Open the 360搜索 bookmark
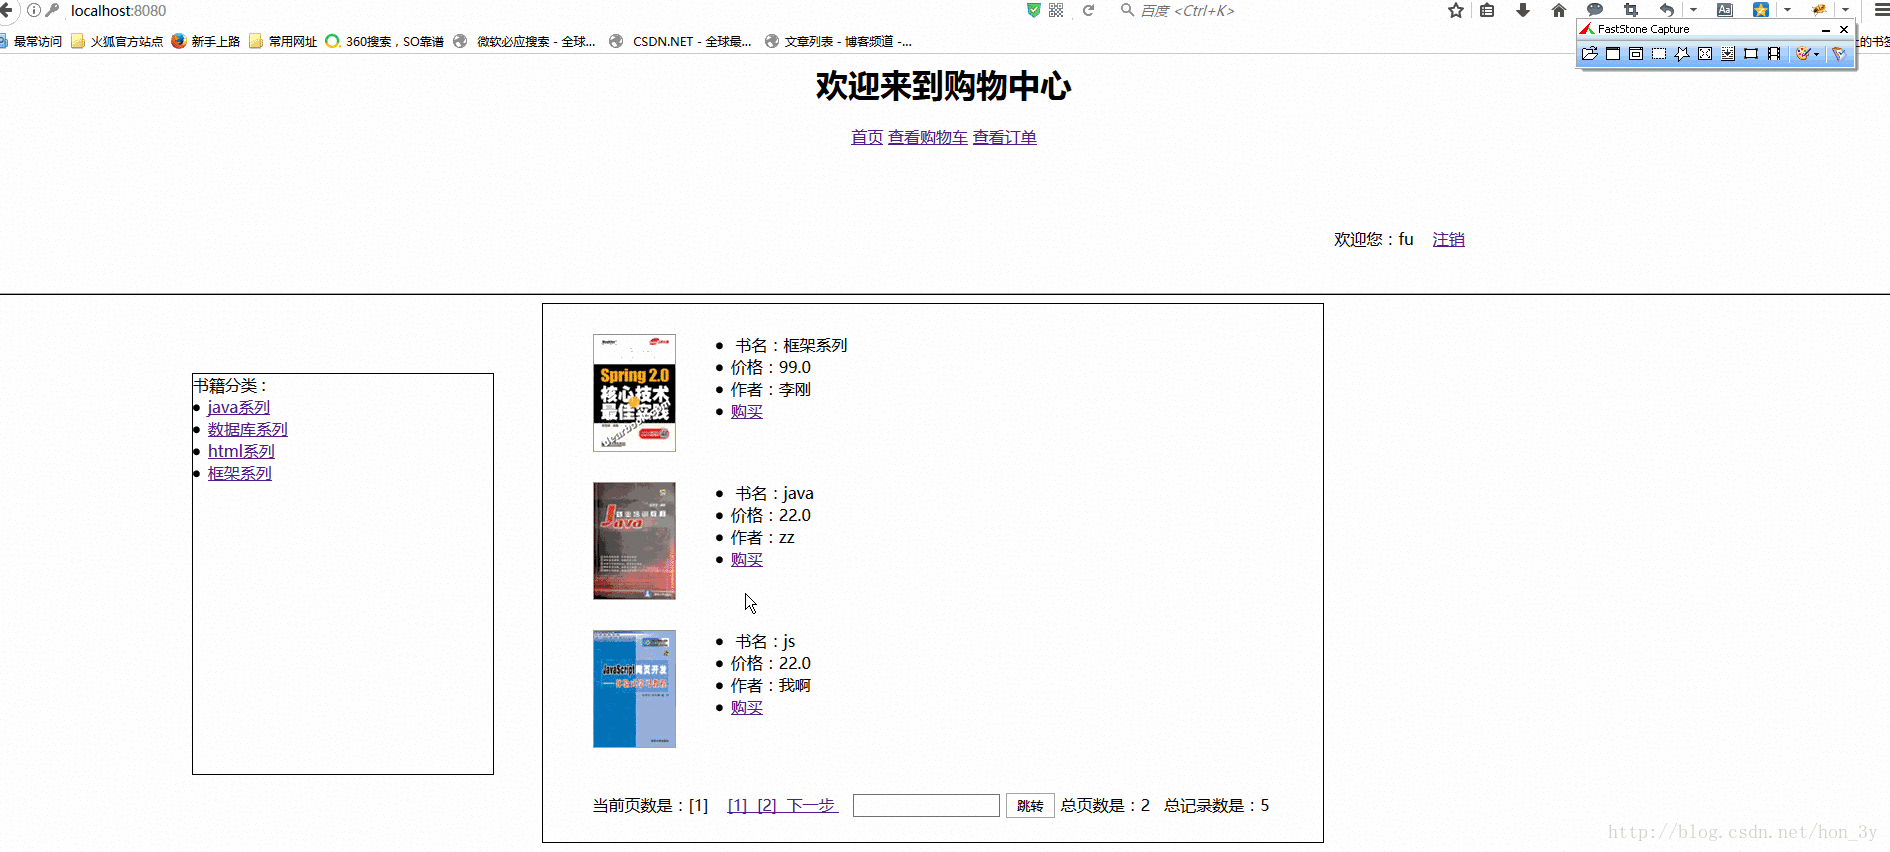 point(385,41)
